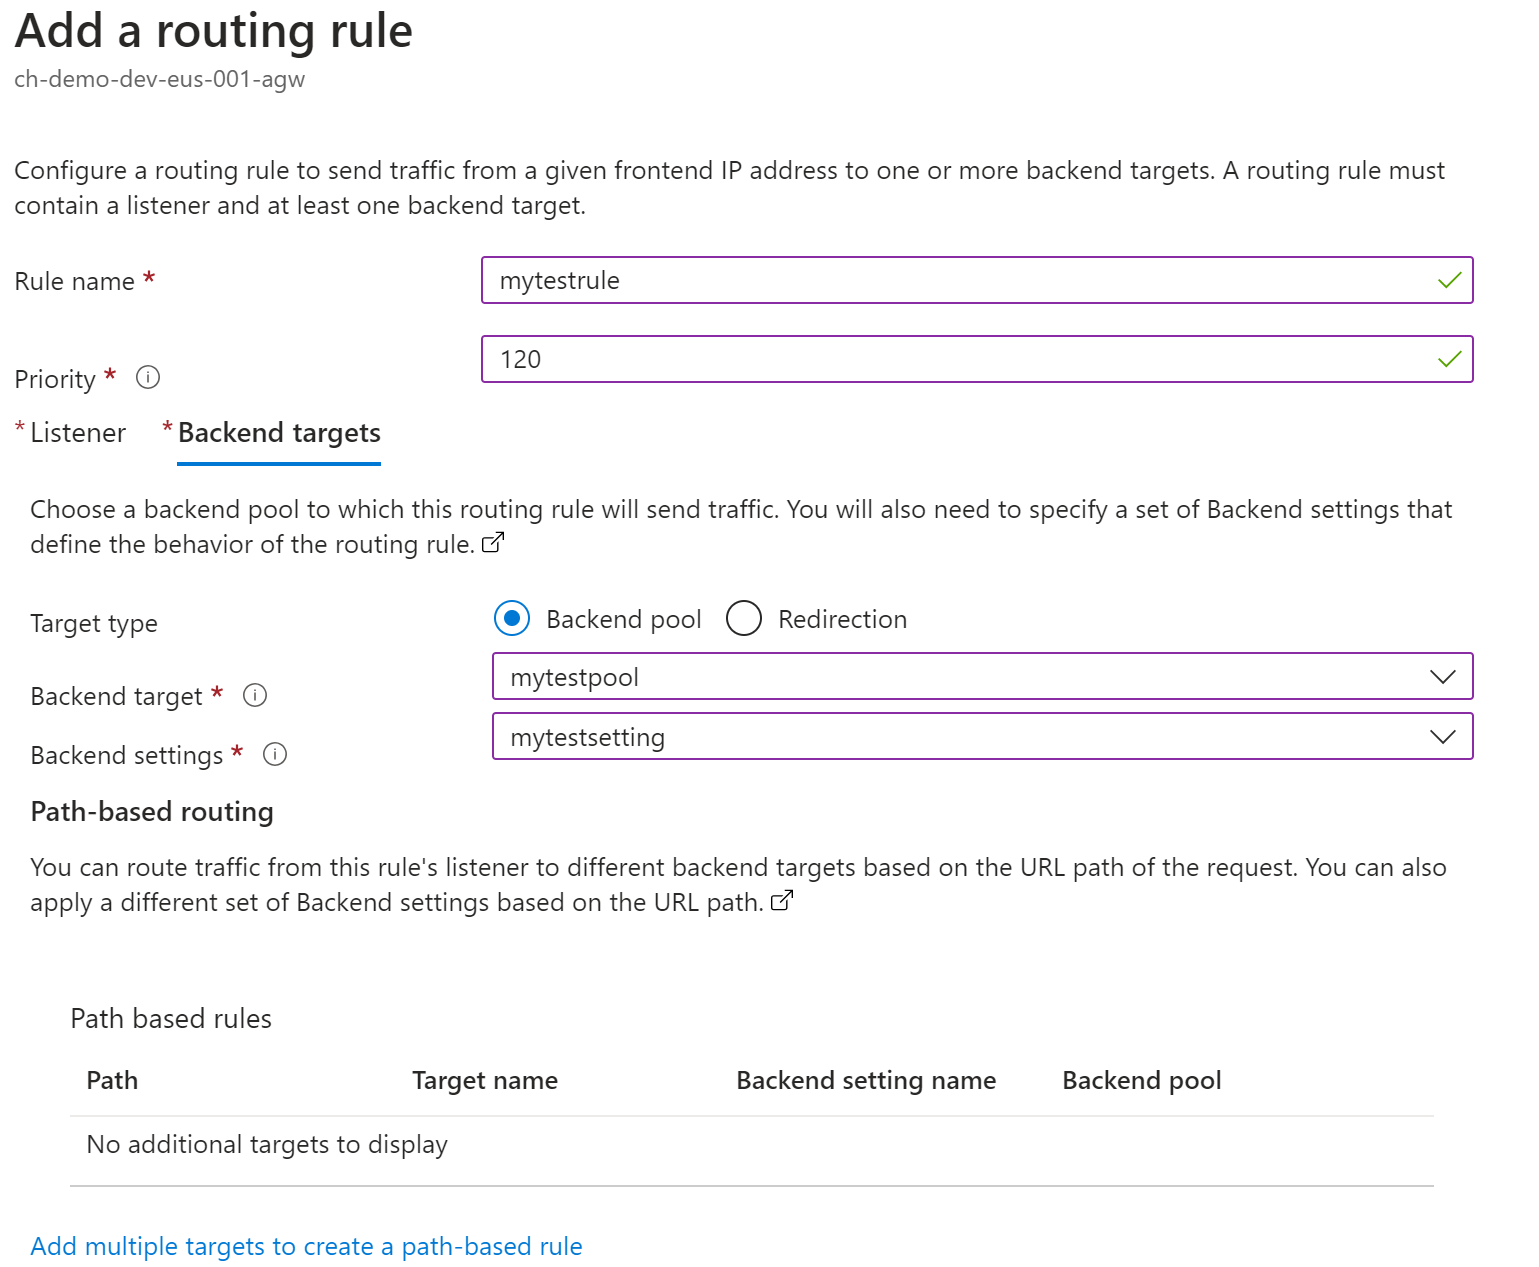Click the Rule name input field
This screenshot has width=1539, height=1267.
(x=977, y=281)
